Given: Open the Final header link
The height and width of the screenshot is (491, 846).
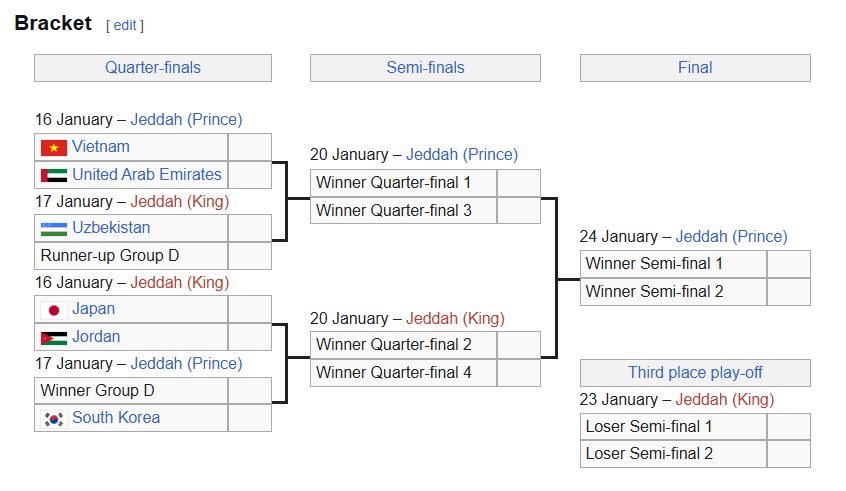Looking at the screenshot, I should pyautogui.click(x=695, y=68).
